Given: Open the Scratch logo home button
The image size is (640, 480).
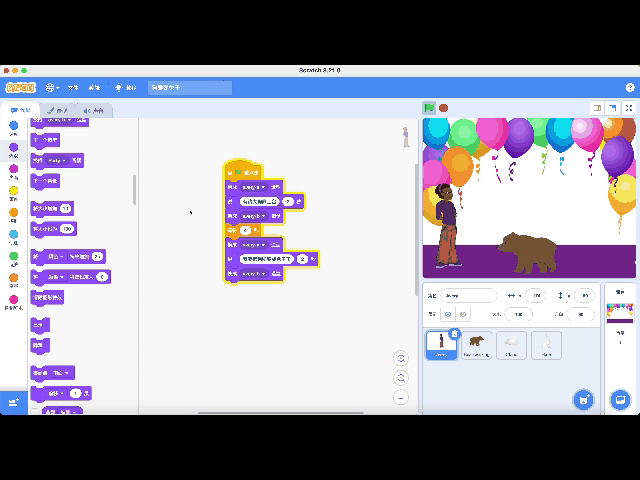Looking at the screenshot, I should point(20,87).
